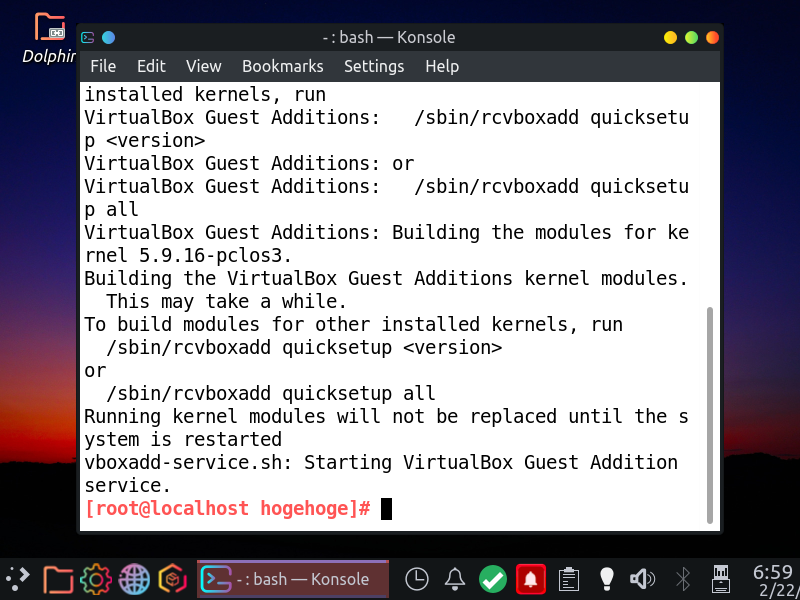Click the clock history tray icon
800x600 pixels.
[x=417, y=579]
